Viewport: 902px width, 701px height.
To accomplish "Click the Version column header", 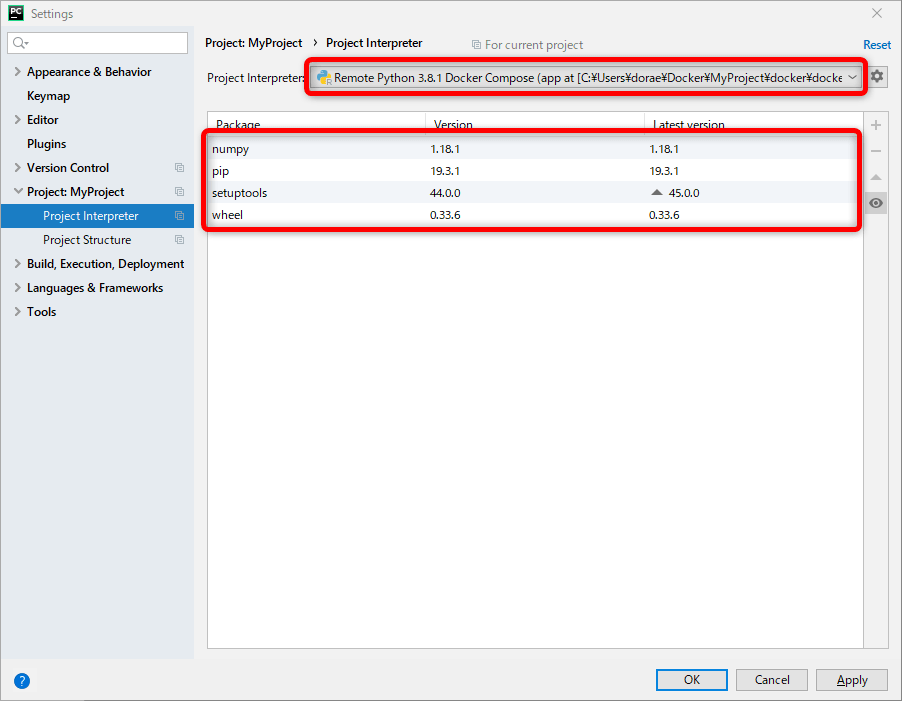I will coord(535,124).
